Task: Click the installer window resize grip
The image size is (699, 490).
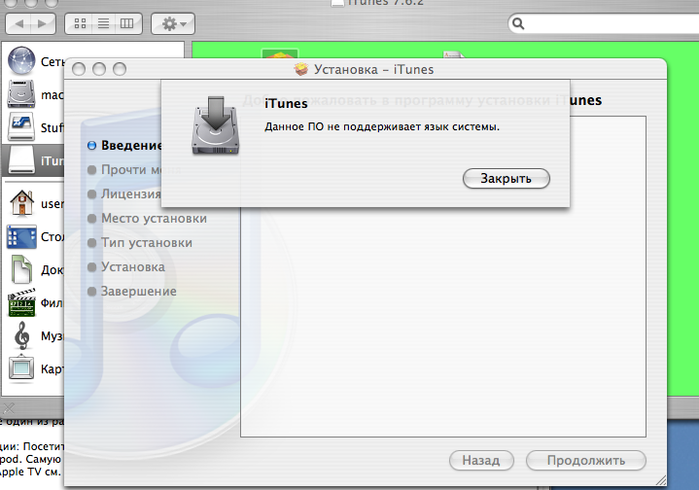Action: pos(661,480)
